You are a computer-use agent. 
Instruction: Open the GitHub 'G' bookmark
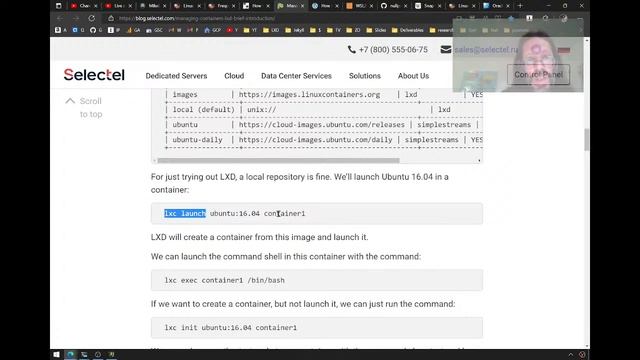96,30
